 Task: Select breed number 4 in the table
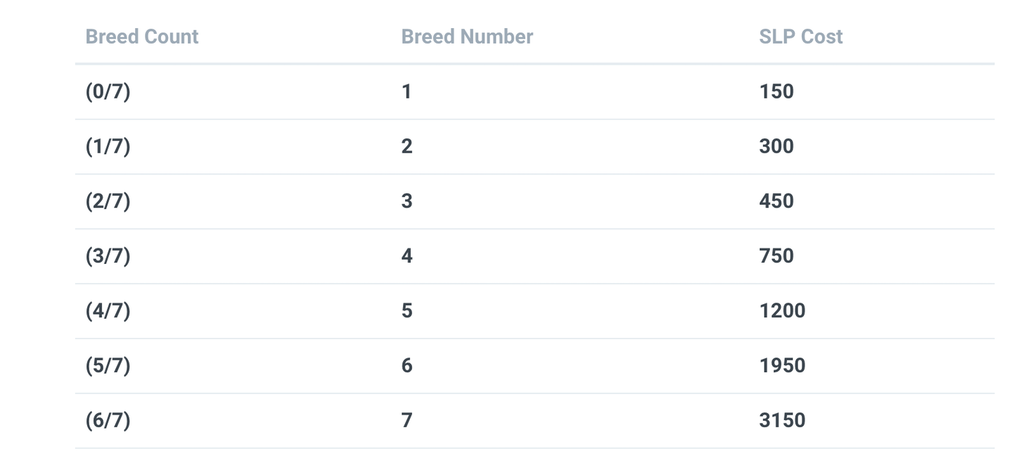(x=407, y=257)
